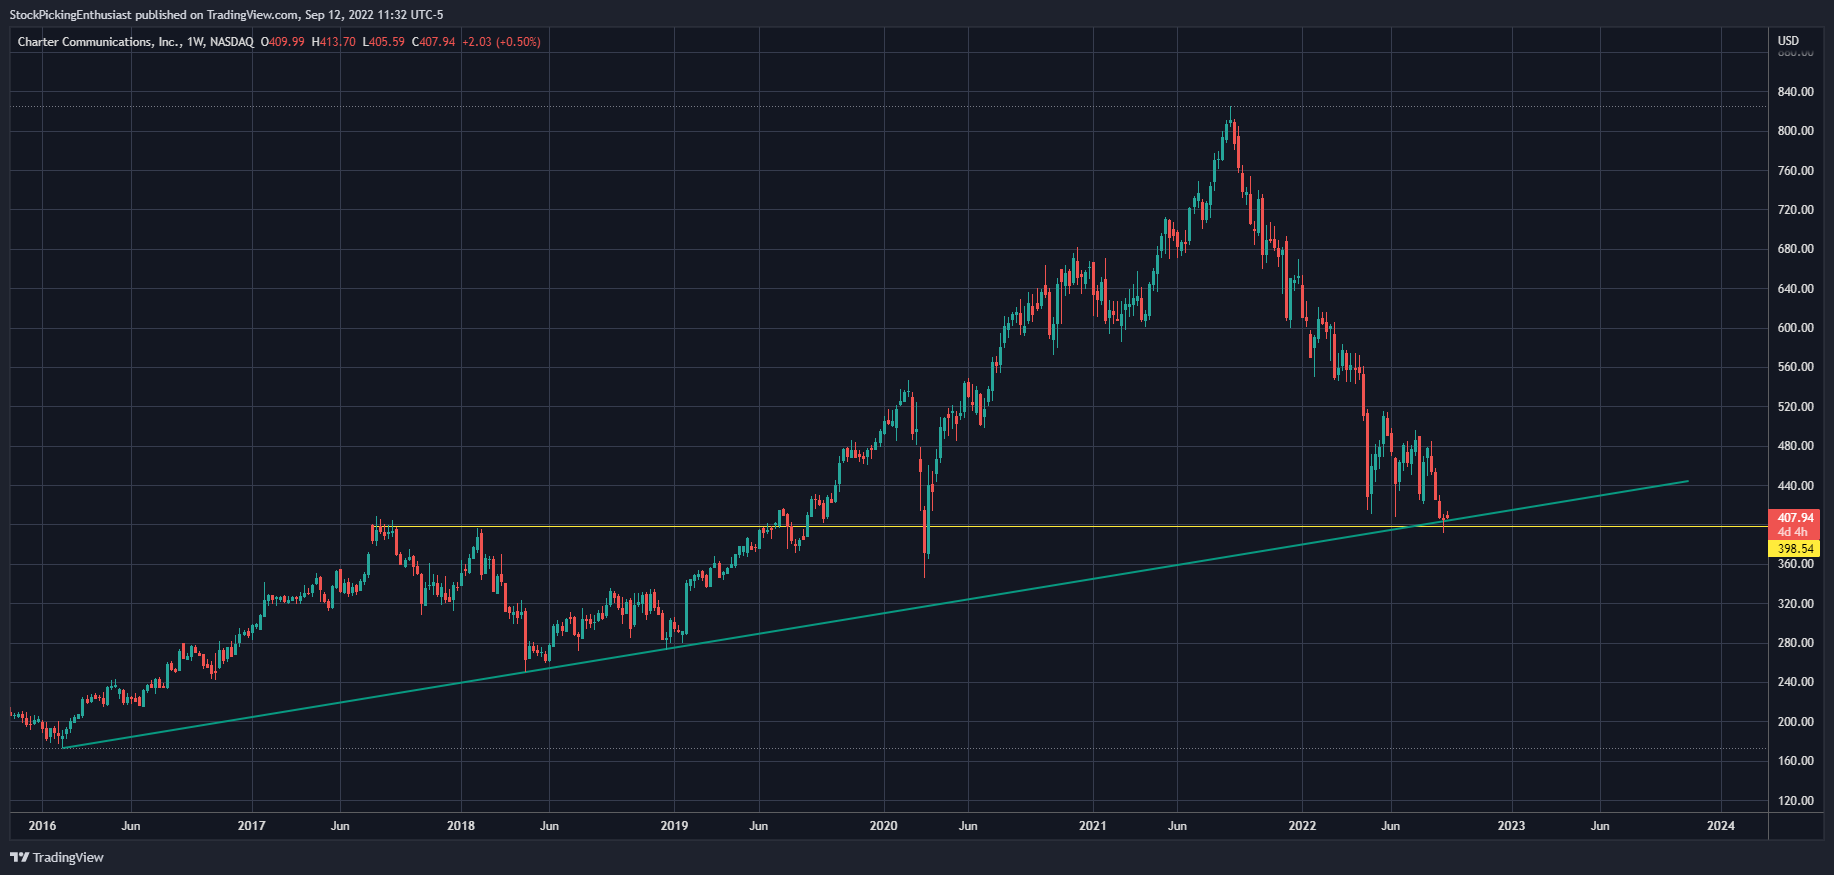Click the red 407.94 current price tag
This screenshot has width=1834, height=875.
point(1795,518)
